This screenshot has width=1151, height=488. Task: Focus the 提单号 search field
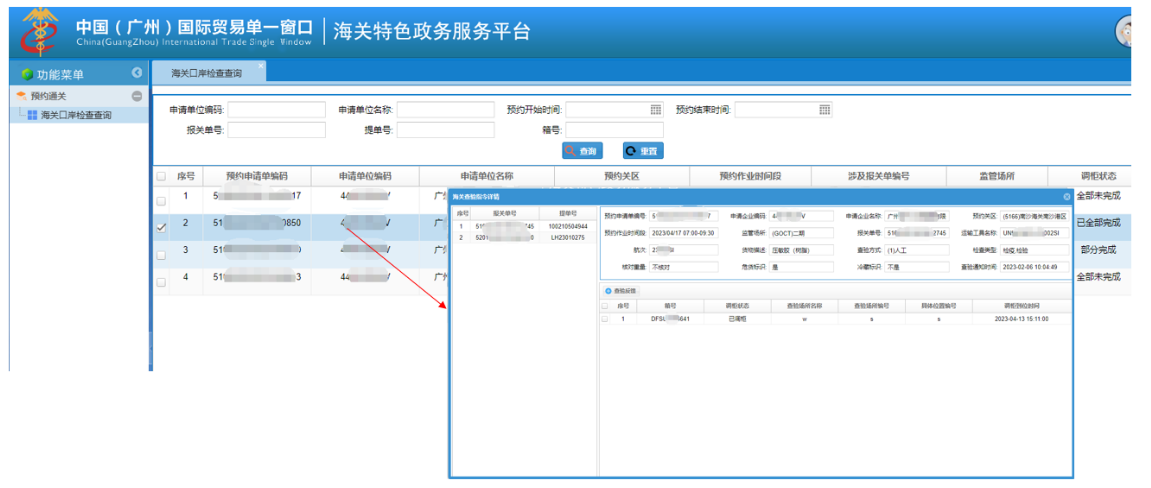pos(446,130)
